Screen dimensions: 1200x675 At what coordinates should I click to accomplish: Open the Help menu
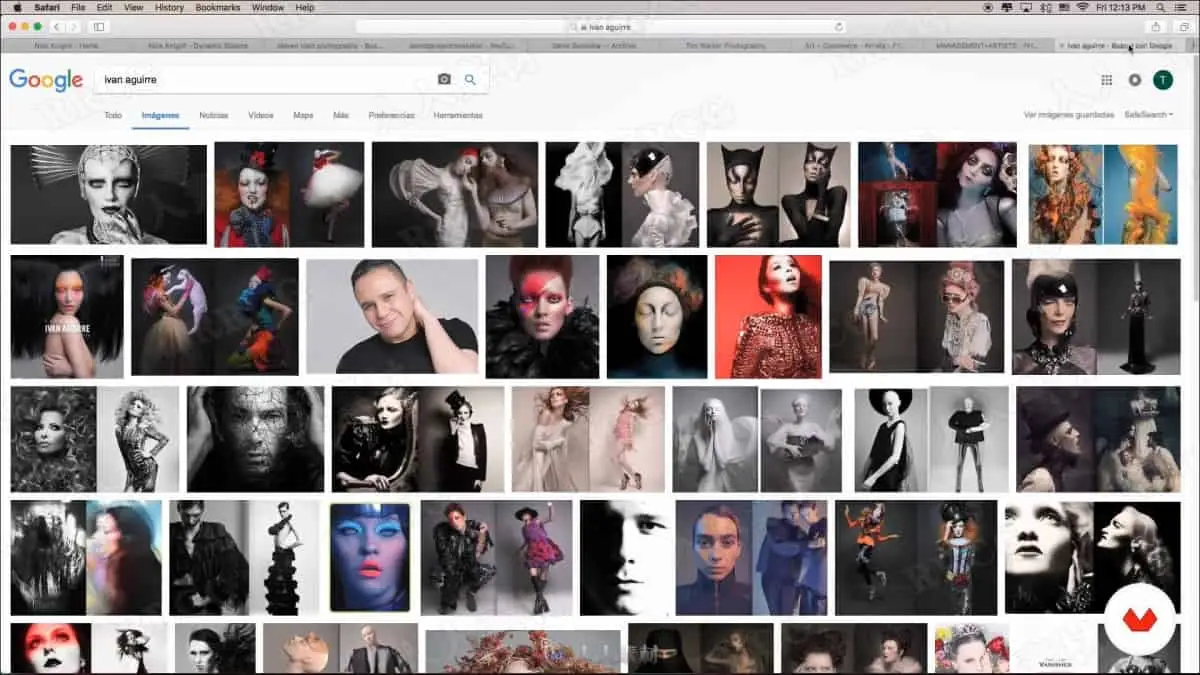pos(305,7)
